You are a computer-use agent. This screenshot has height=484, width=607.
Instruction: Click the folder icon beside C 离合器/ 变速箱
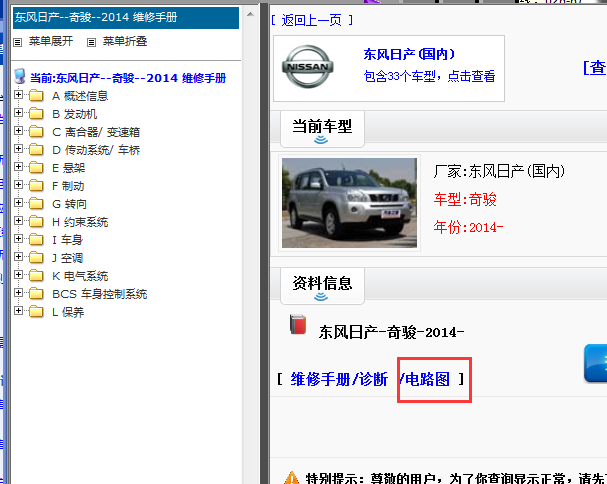tap(36, 132)
